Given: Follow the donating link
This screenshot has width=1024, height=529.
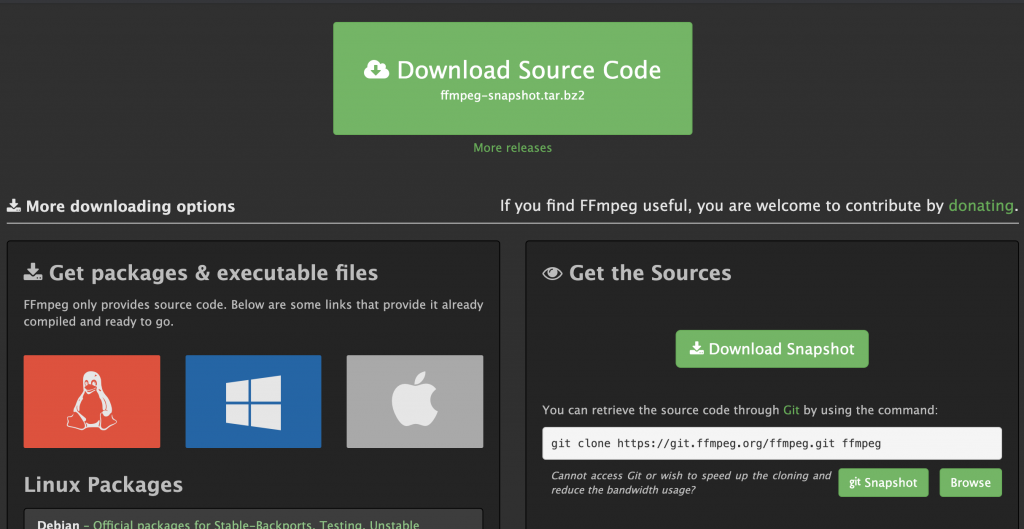Looking at the screenshot, I should (981, 206).
